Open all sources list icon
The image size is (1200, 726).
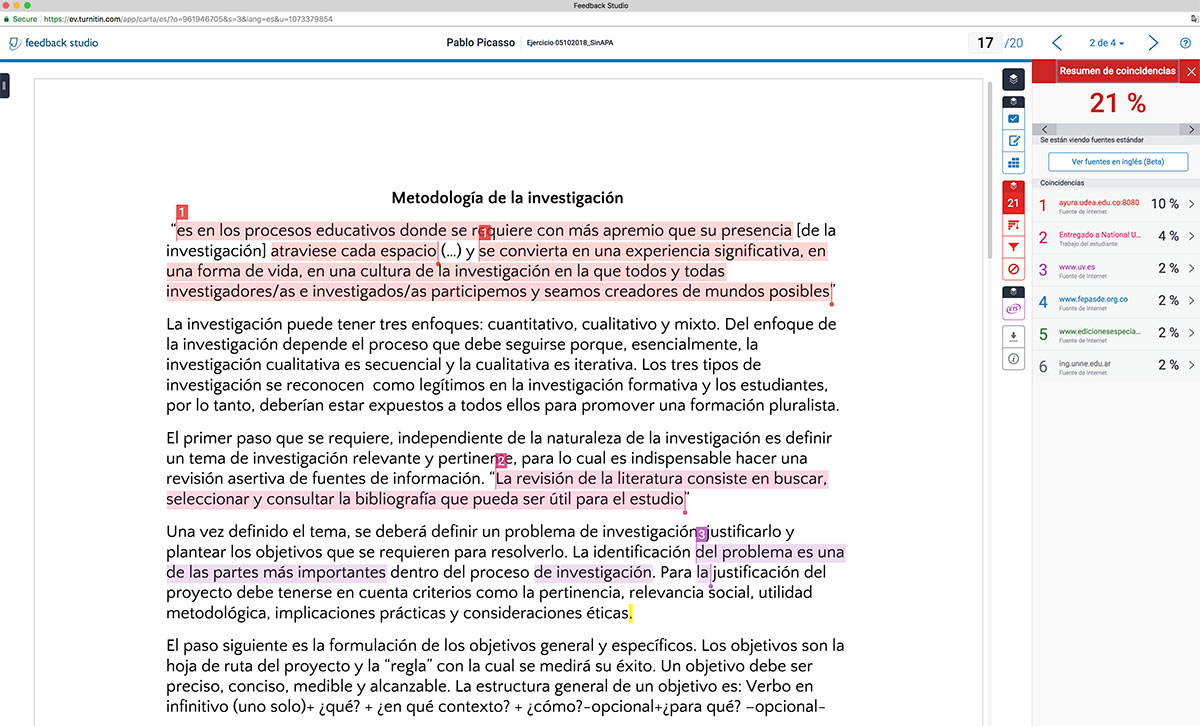(1014, 225)
